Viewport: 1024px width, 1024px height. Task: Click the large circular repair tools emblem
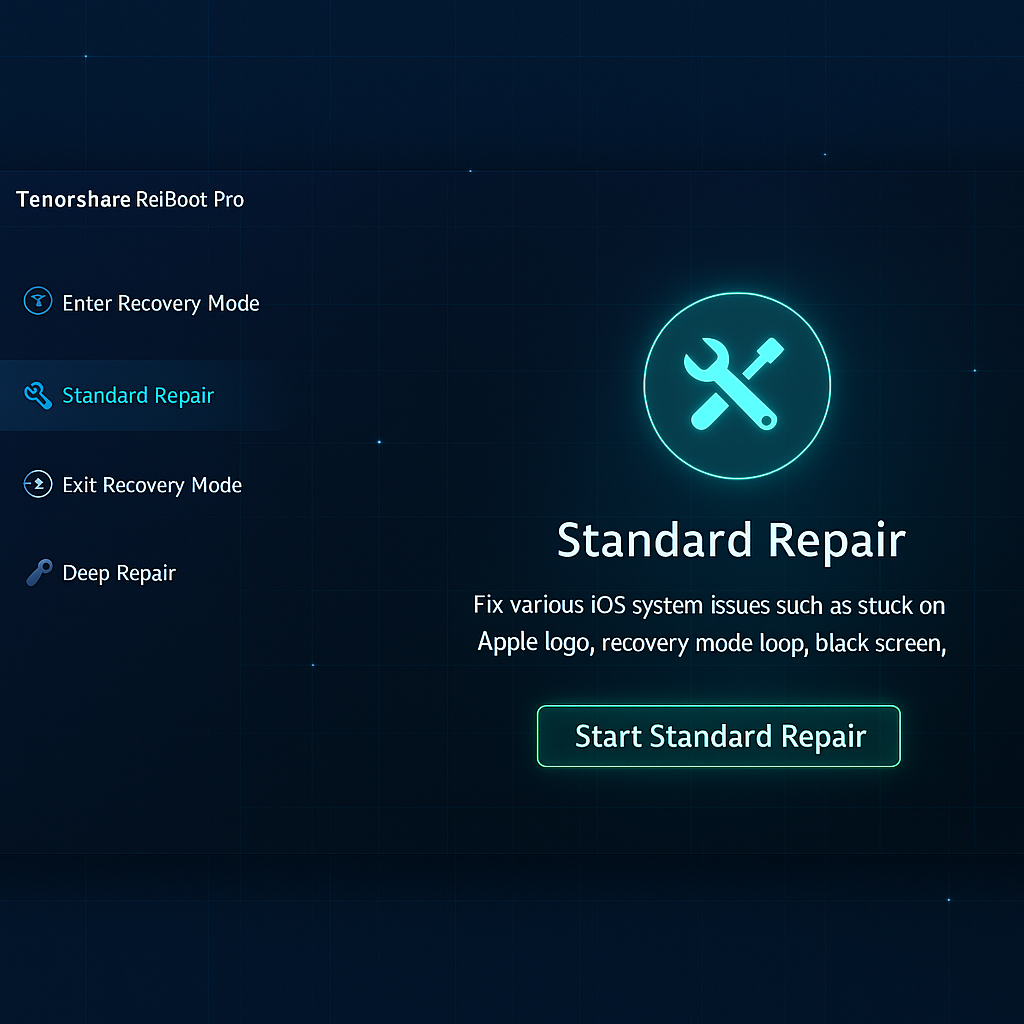[736, 385]
